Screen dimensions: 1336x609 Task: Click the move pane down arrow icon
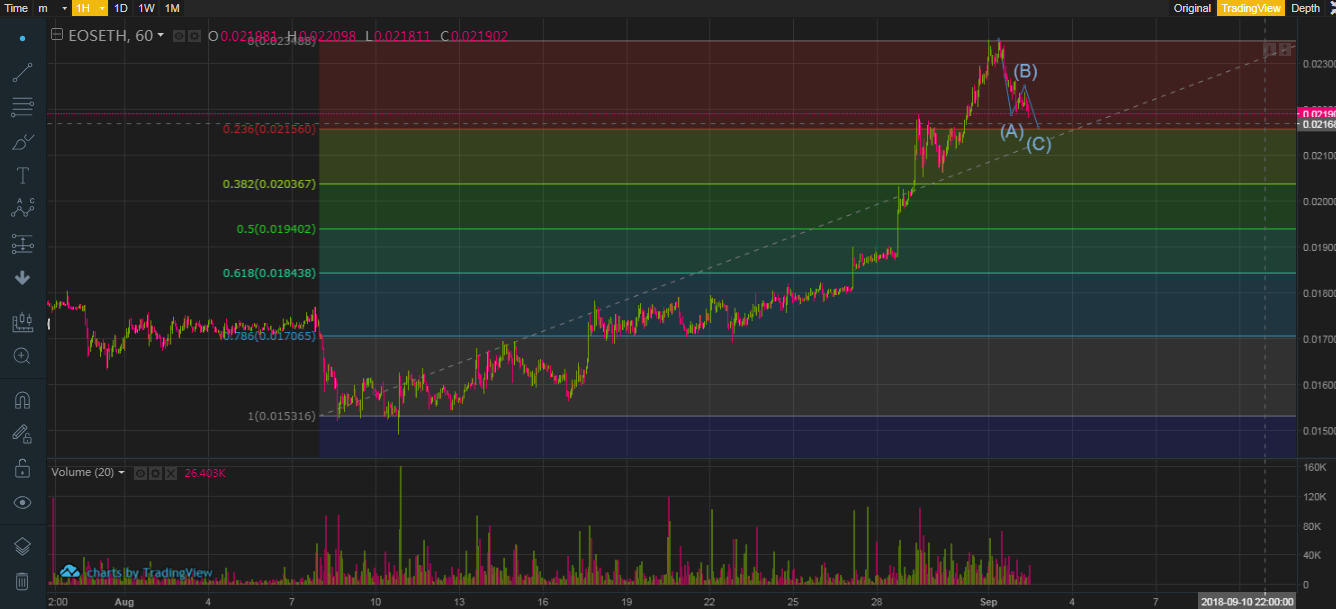pos(1268,49)
